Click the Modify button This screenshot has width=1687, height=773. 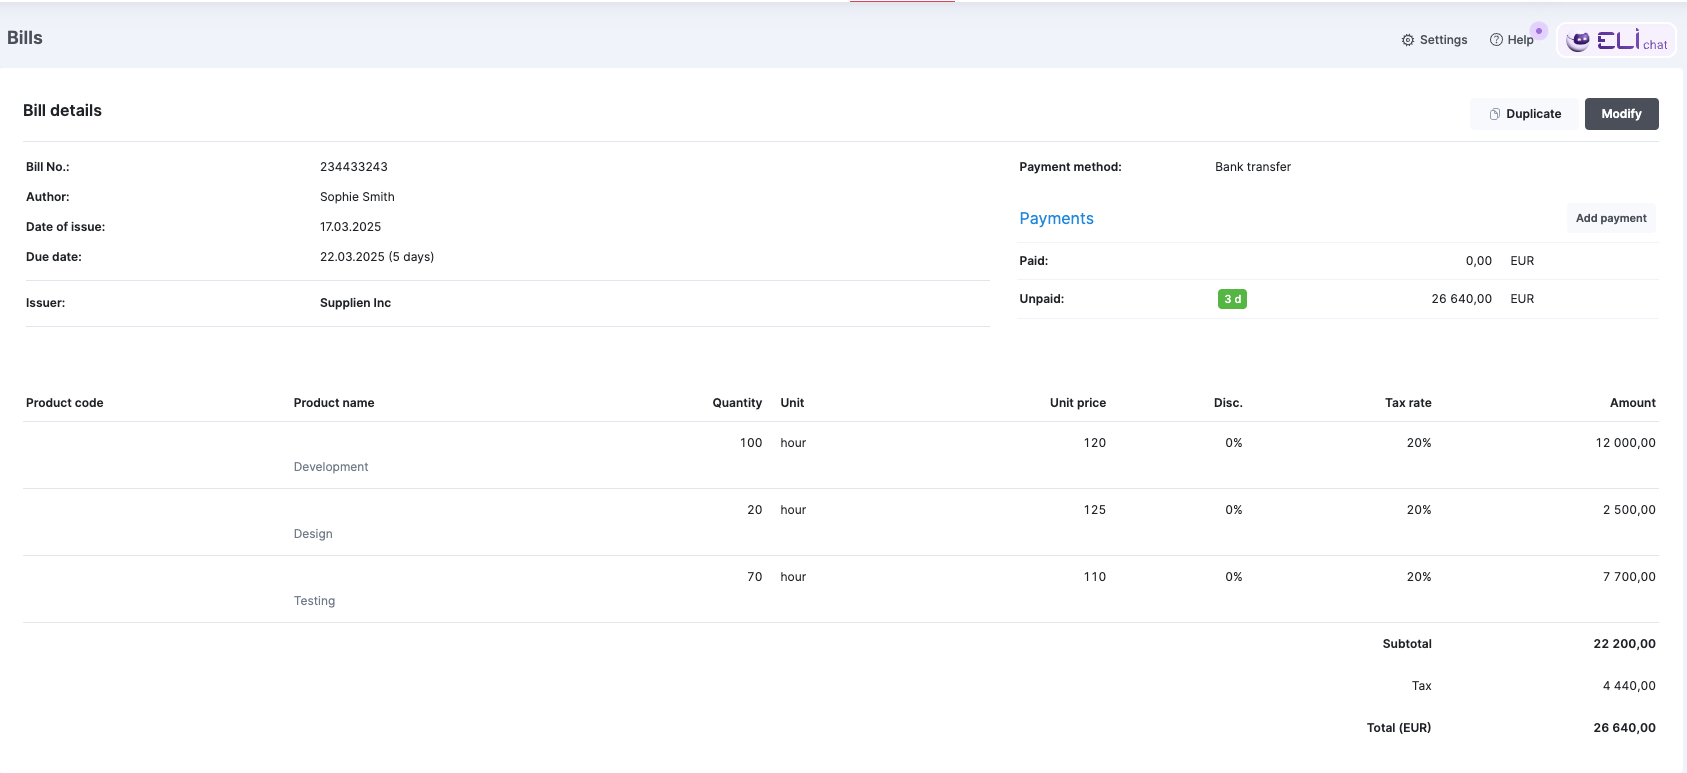[x=1621, y=114]
